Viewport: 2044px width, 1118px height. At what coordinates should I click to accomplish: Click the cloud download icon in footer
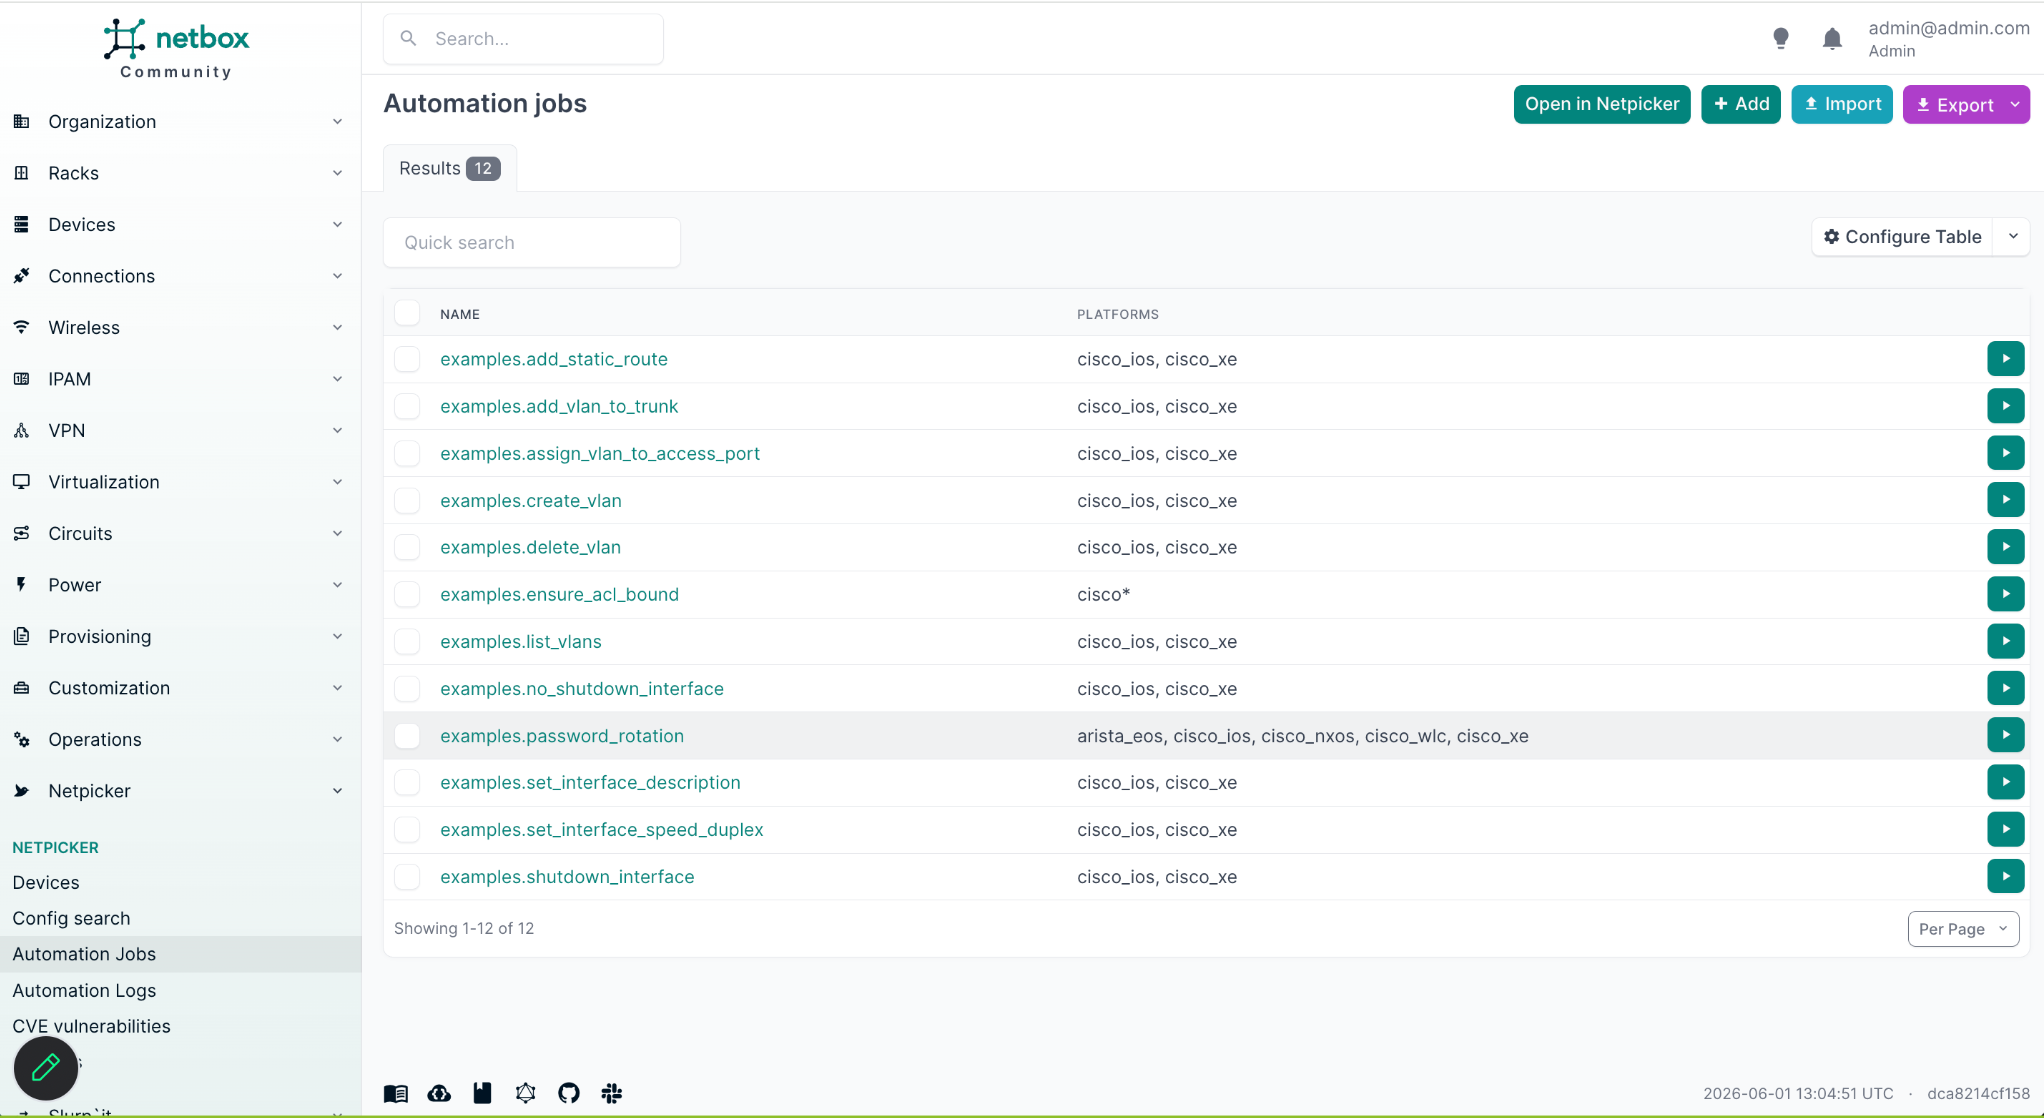coord(439,1093)
